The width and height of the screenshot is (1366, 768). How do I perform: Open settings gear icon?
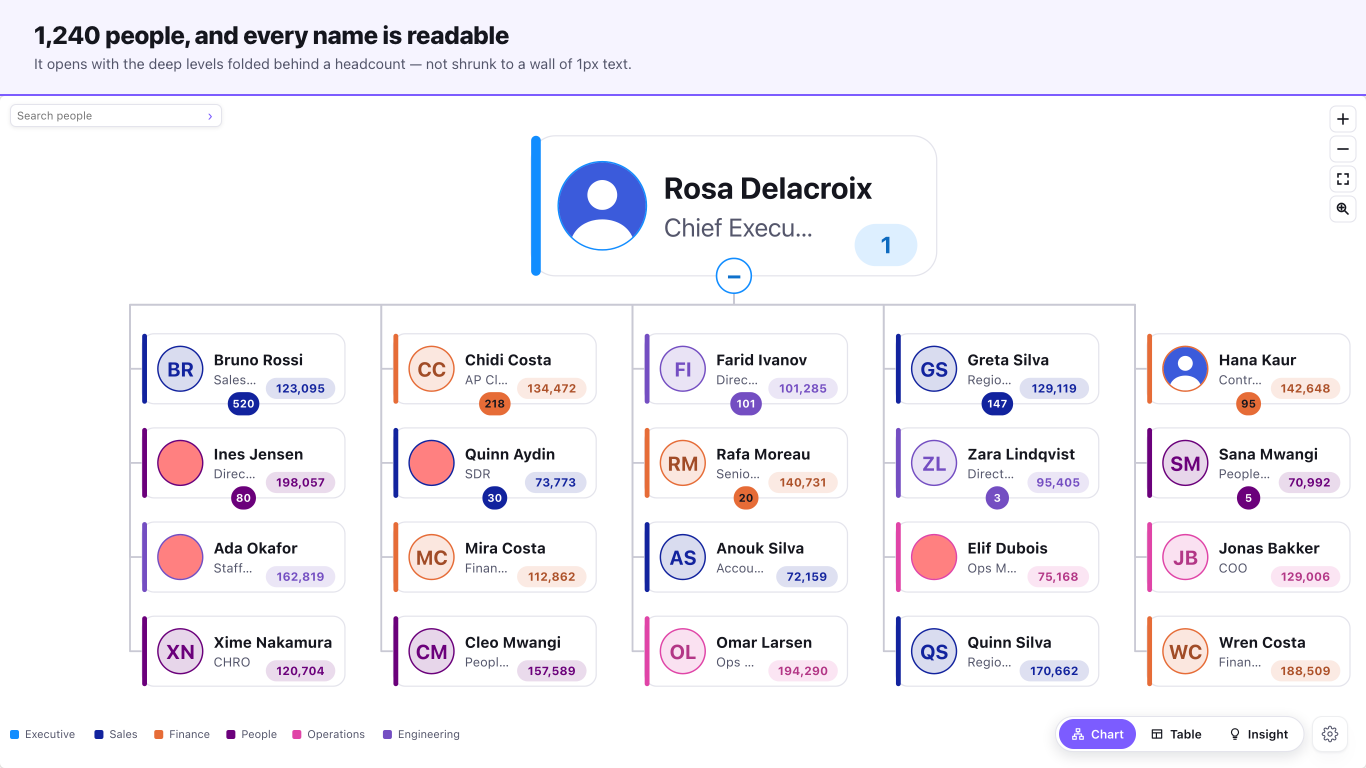pyautogui.click(x=1329, y=734)
